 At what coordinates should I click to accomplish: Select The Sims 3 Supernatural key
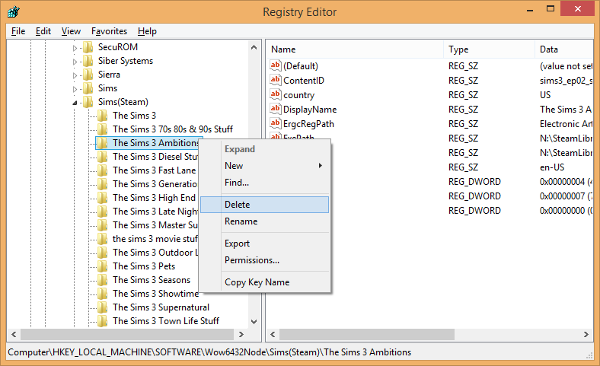[161, 307]
